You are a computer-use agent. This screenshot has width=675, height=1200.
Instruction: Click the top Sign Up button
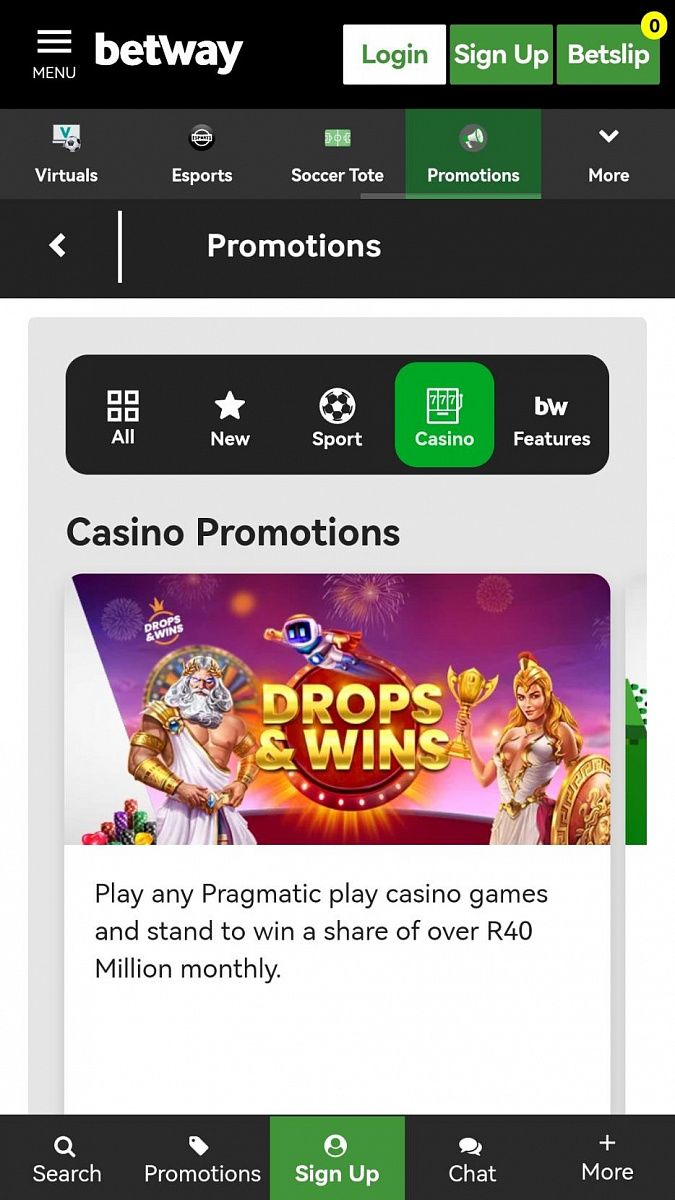pos(501,54)
